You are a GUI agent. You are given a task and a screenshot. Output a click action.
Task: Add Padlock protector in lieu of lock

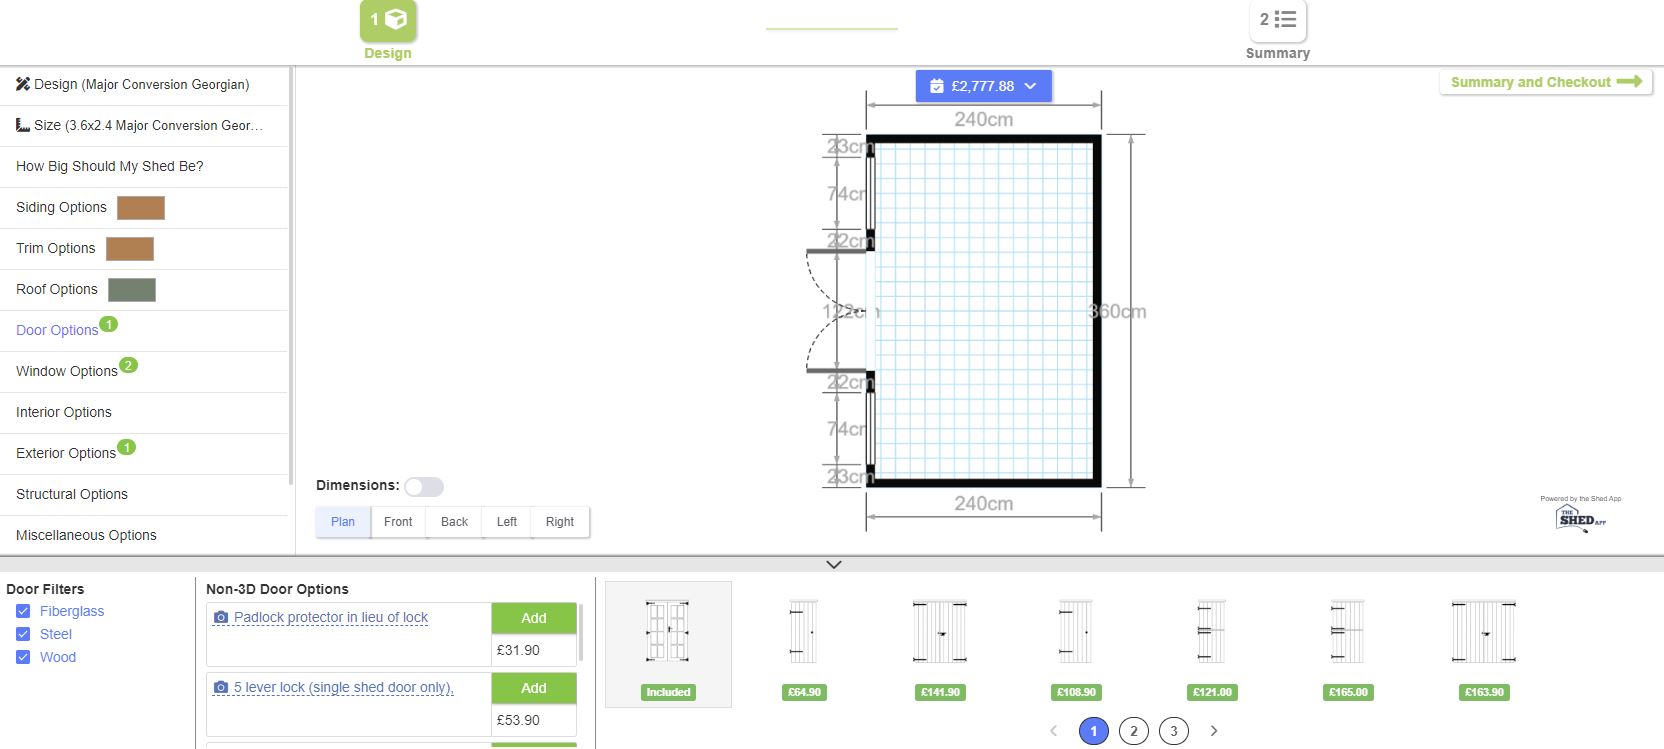pos(533,618)
